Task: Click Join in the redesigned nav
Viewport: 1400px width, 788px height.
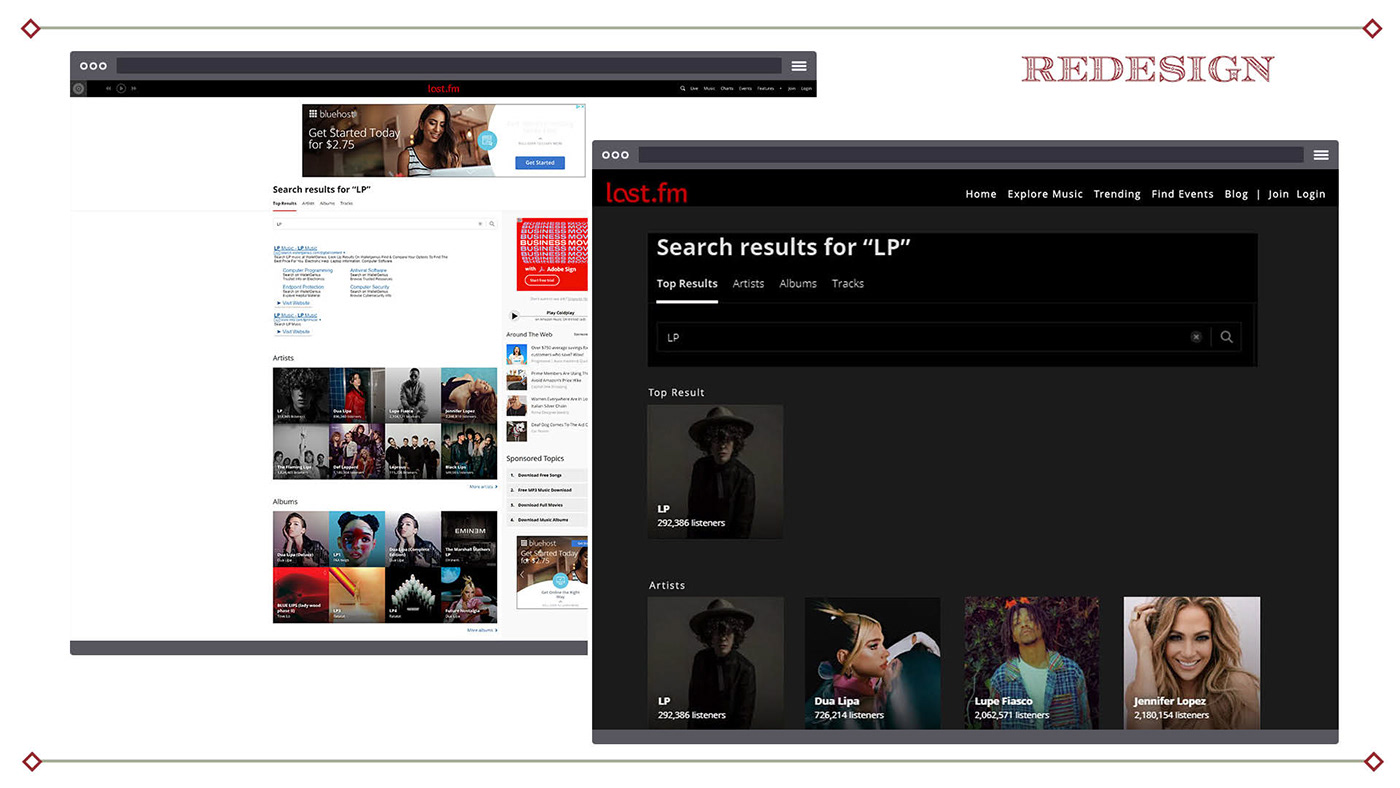Action: coord(1278,194)
